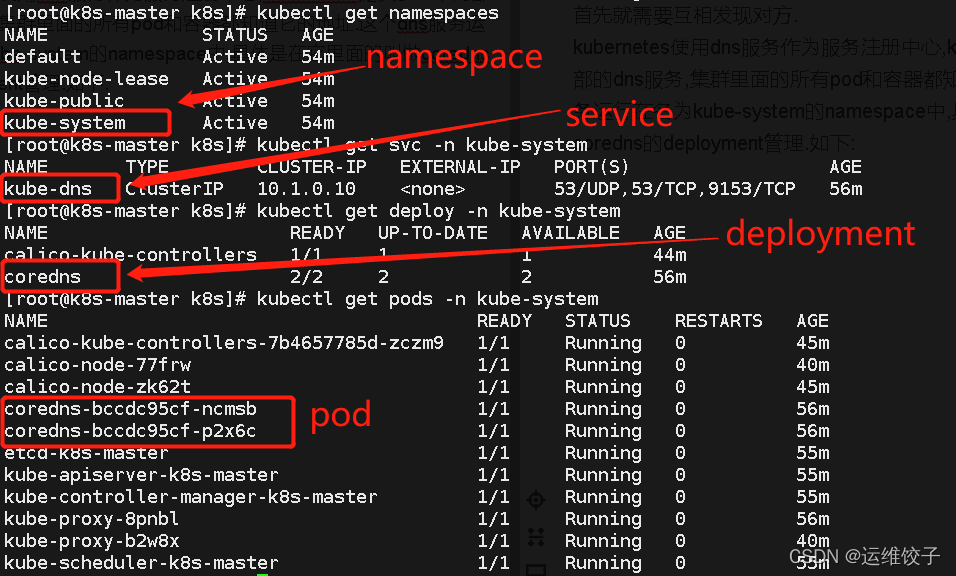
Task: Click the AVAILABLE column header
Action: point(570,233)
